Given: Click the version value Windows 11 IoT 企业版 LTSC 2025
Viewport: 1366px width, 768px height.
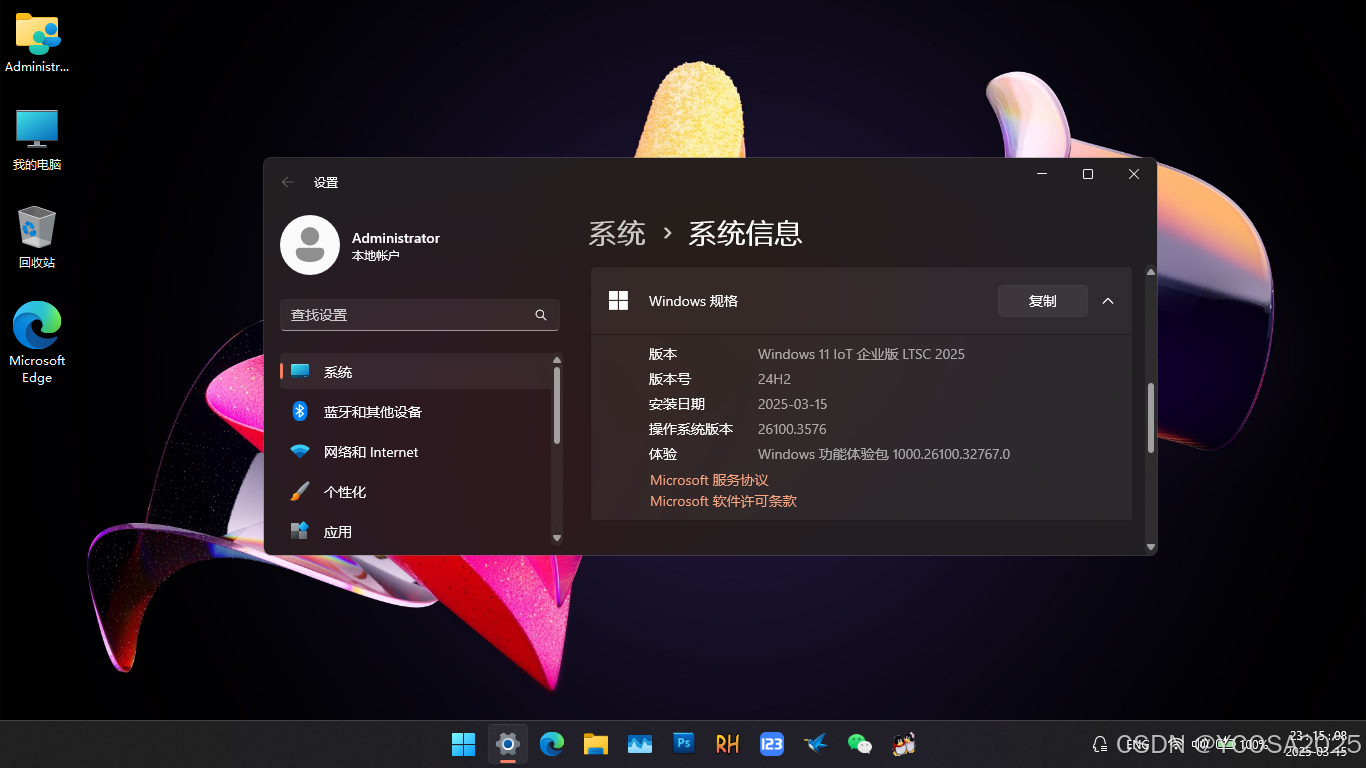Looking at the screenshot, I should coord(861,354).
